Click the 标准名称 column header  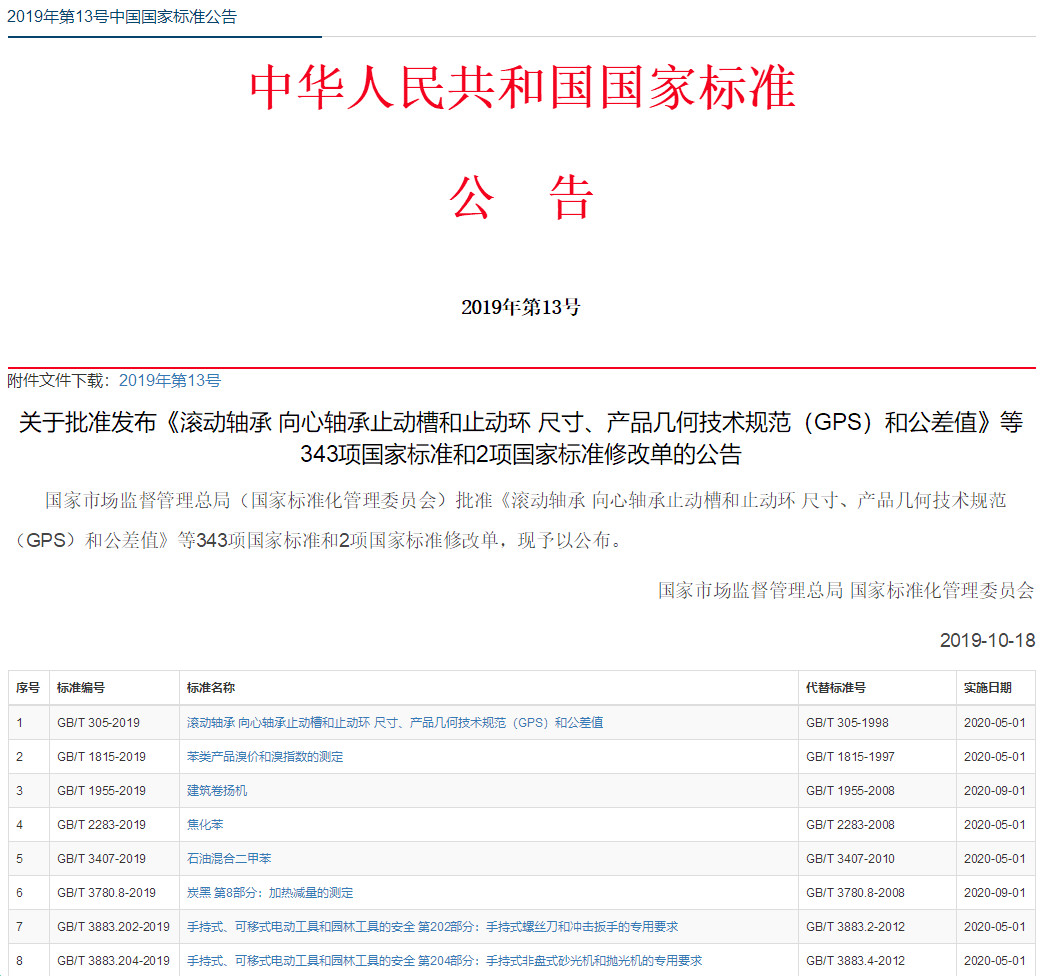(211, 688)
